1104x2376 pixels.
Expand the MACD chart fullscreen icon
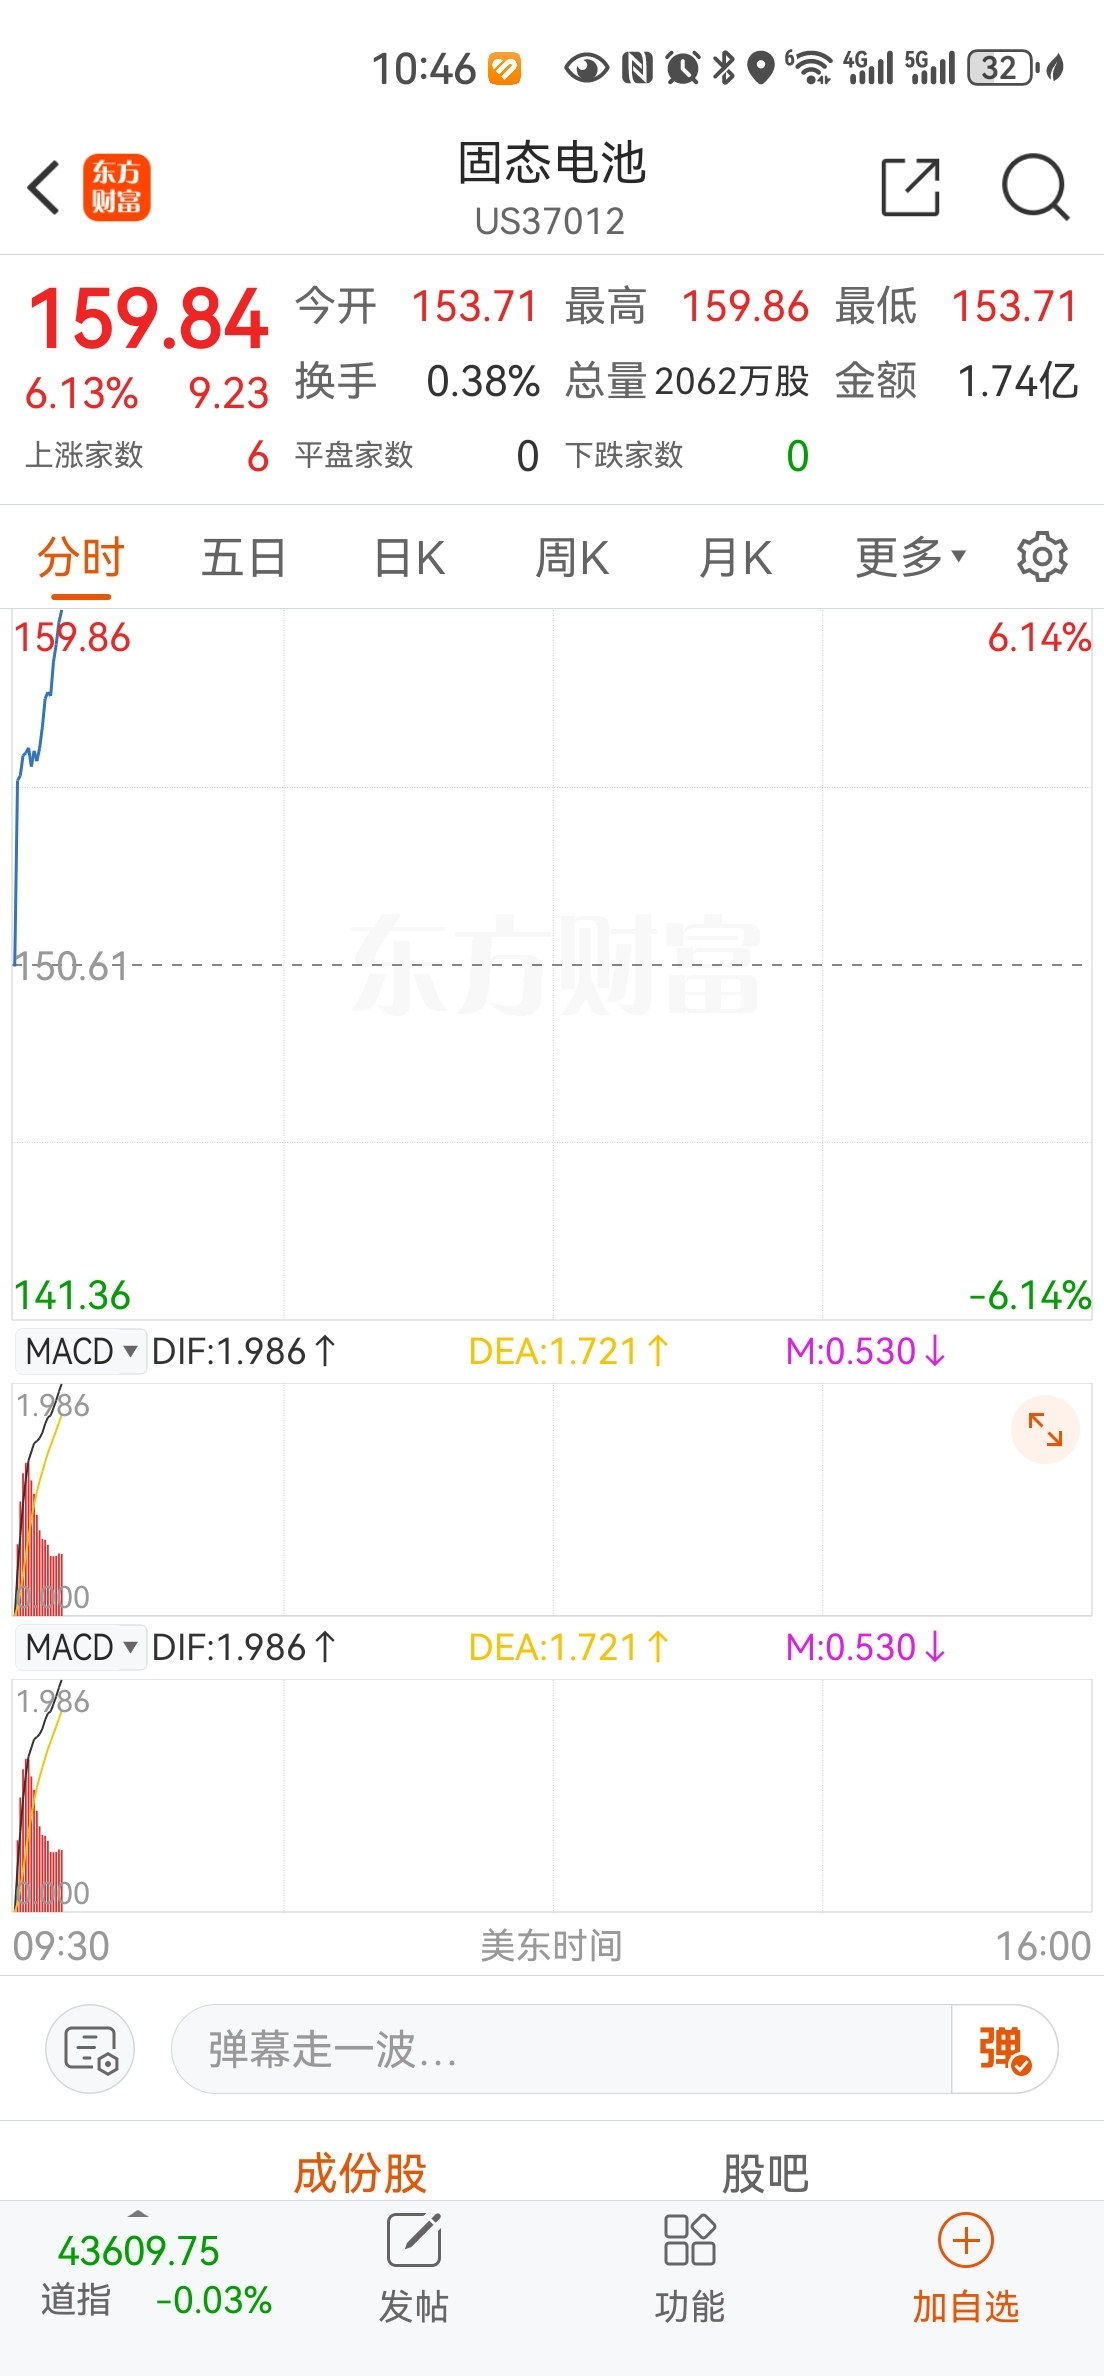[1045, 1429]
